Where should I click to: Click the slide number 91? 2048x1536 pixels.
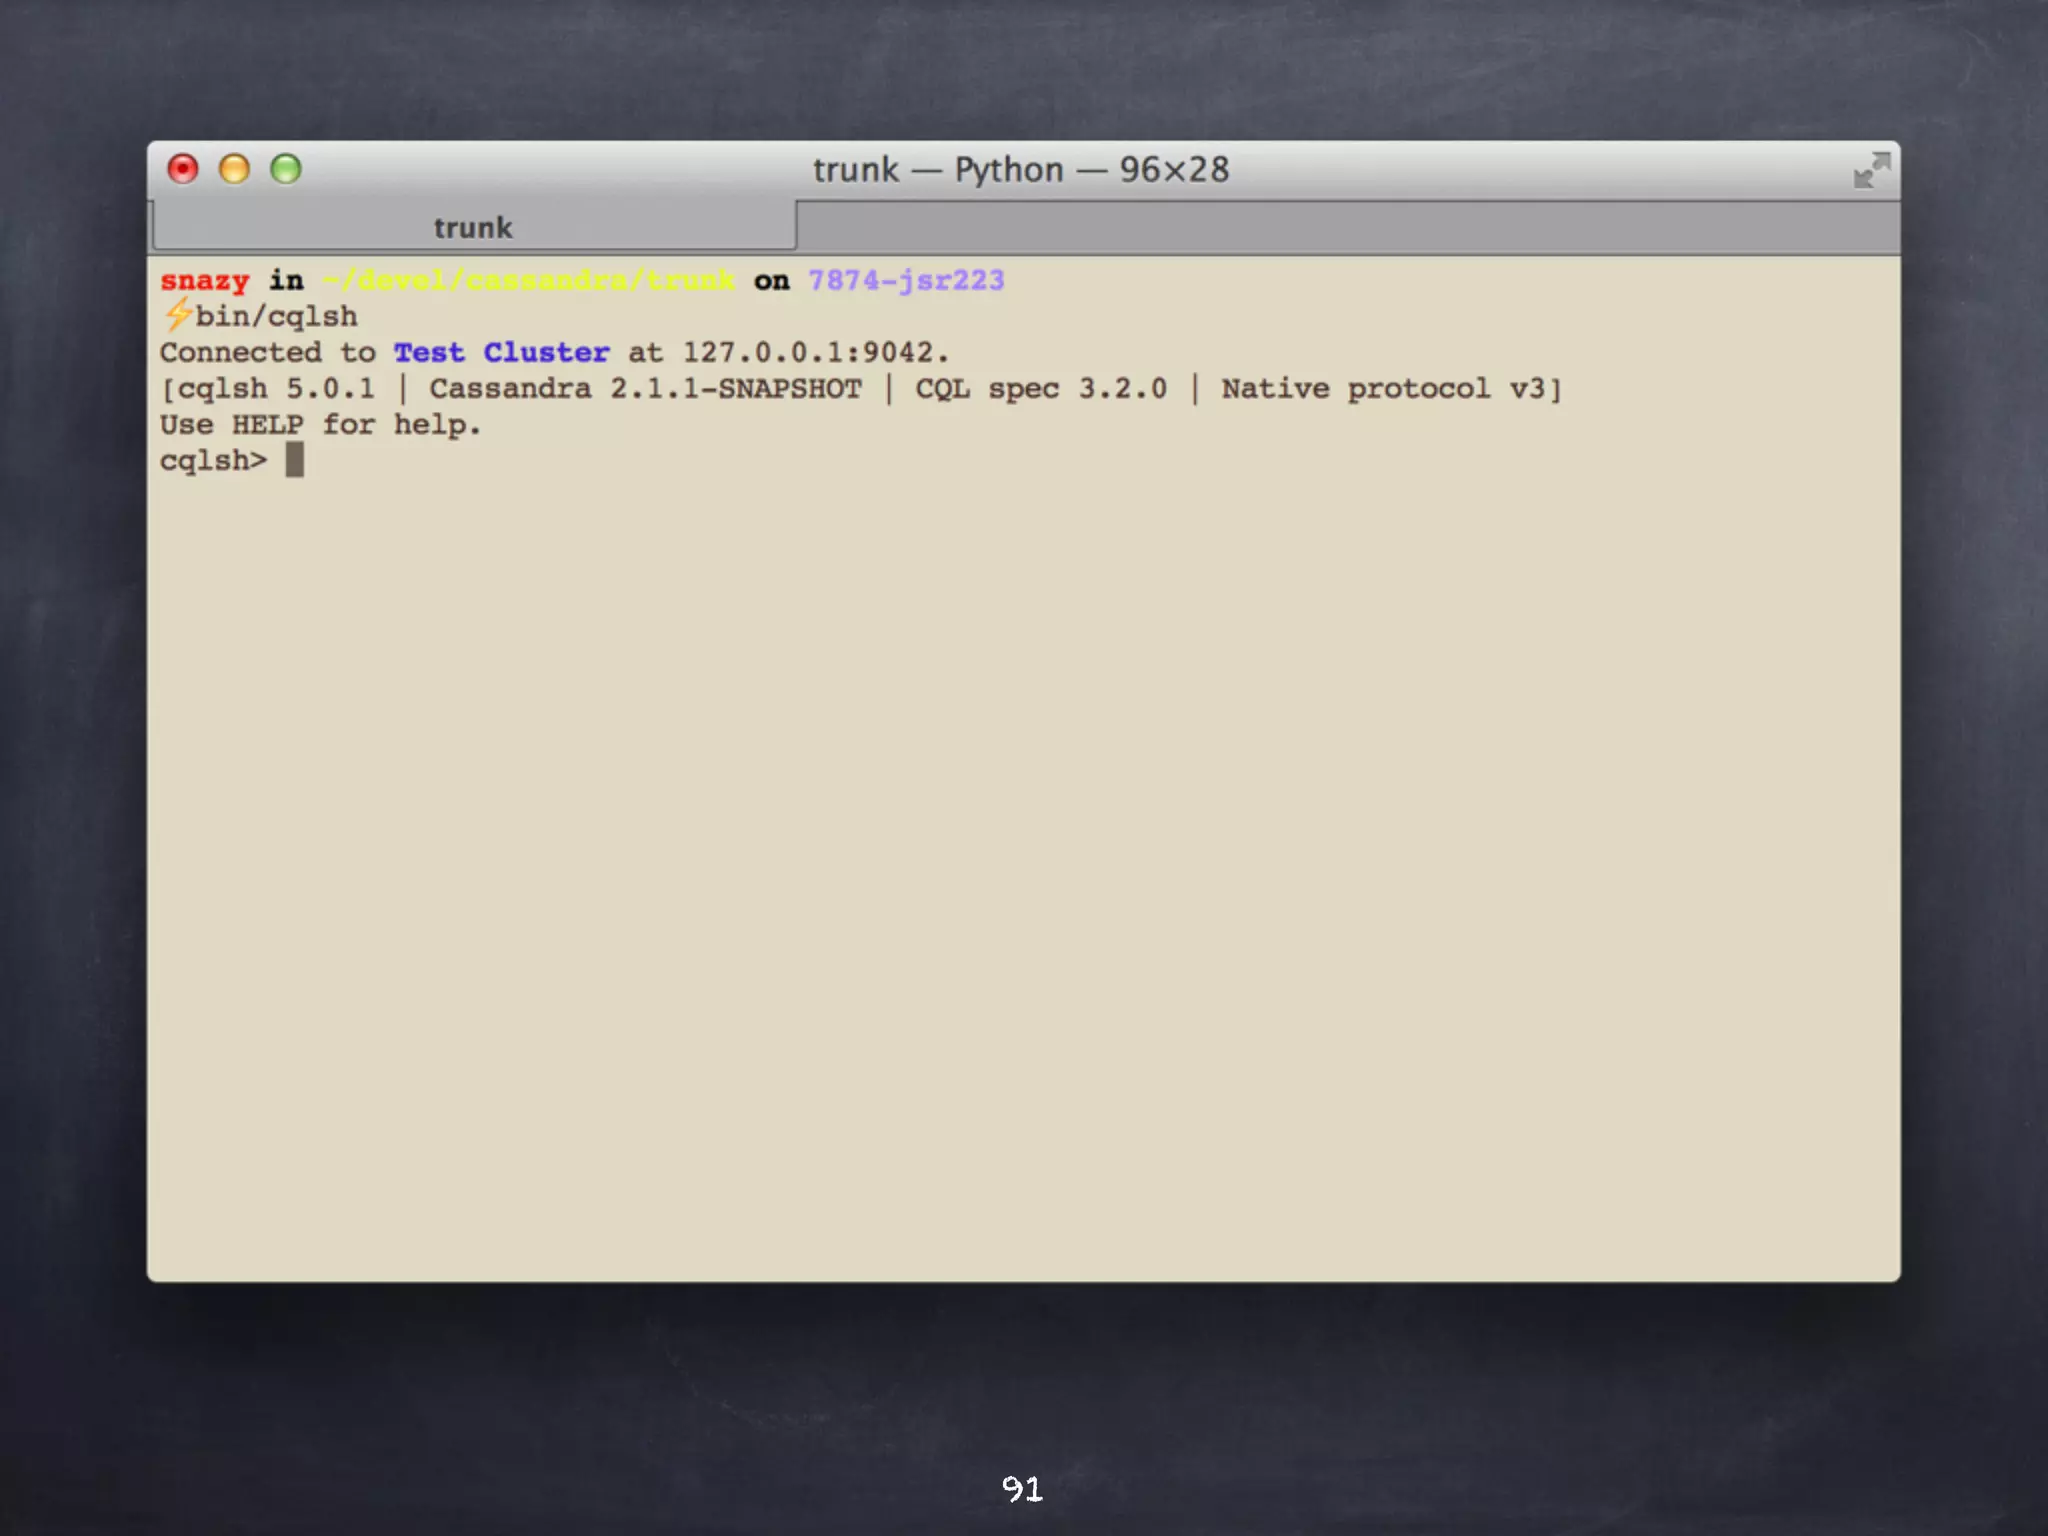[x=1022, y=1489]
